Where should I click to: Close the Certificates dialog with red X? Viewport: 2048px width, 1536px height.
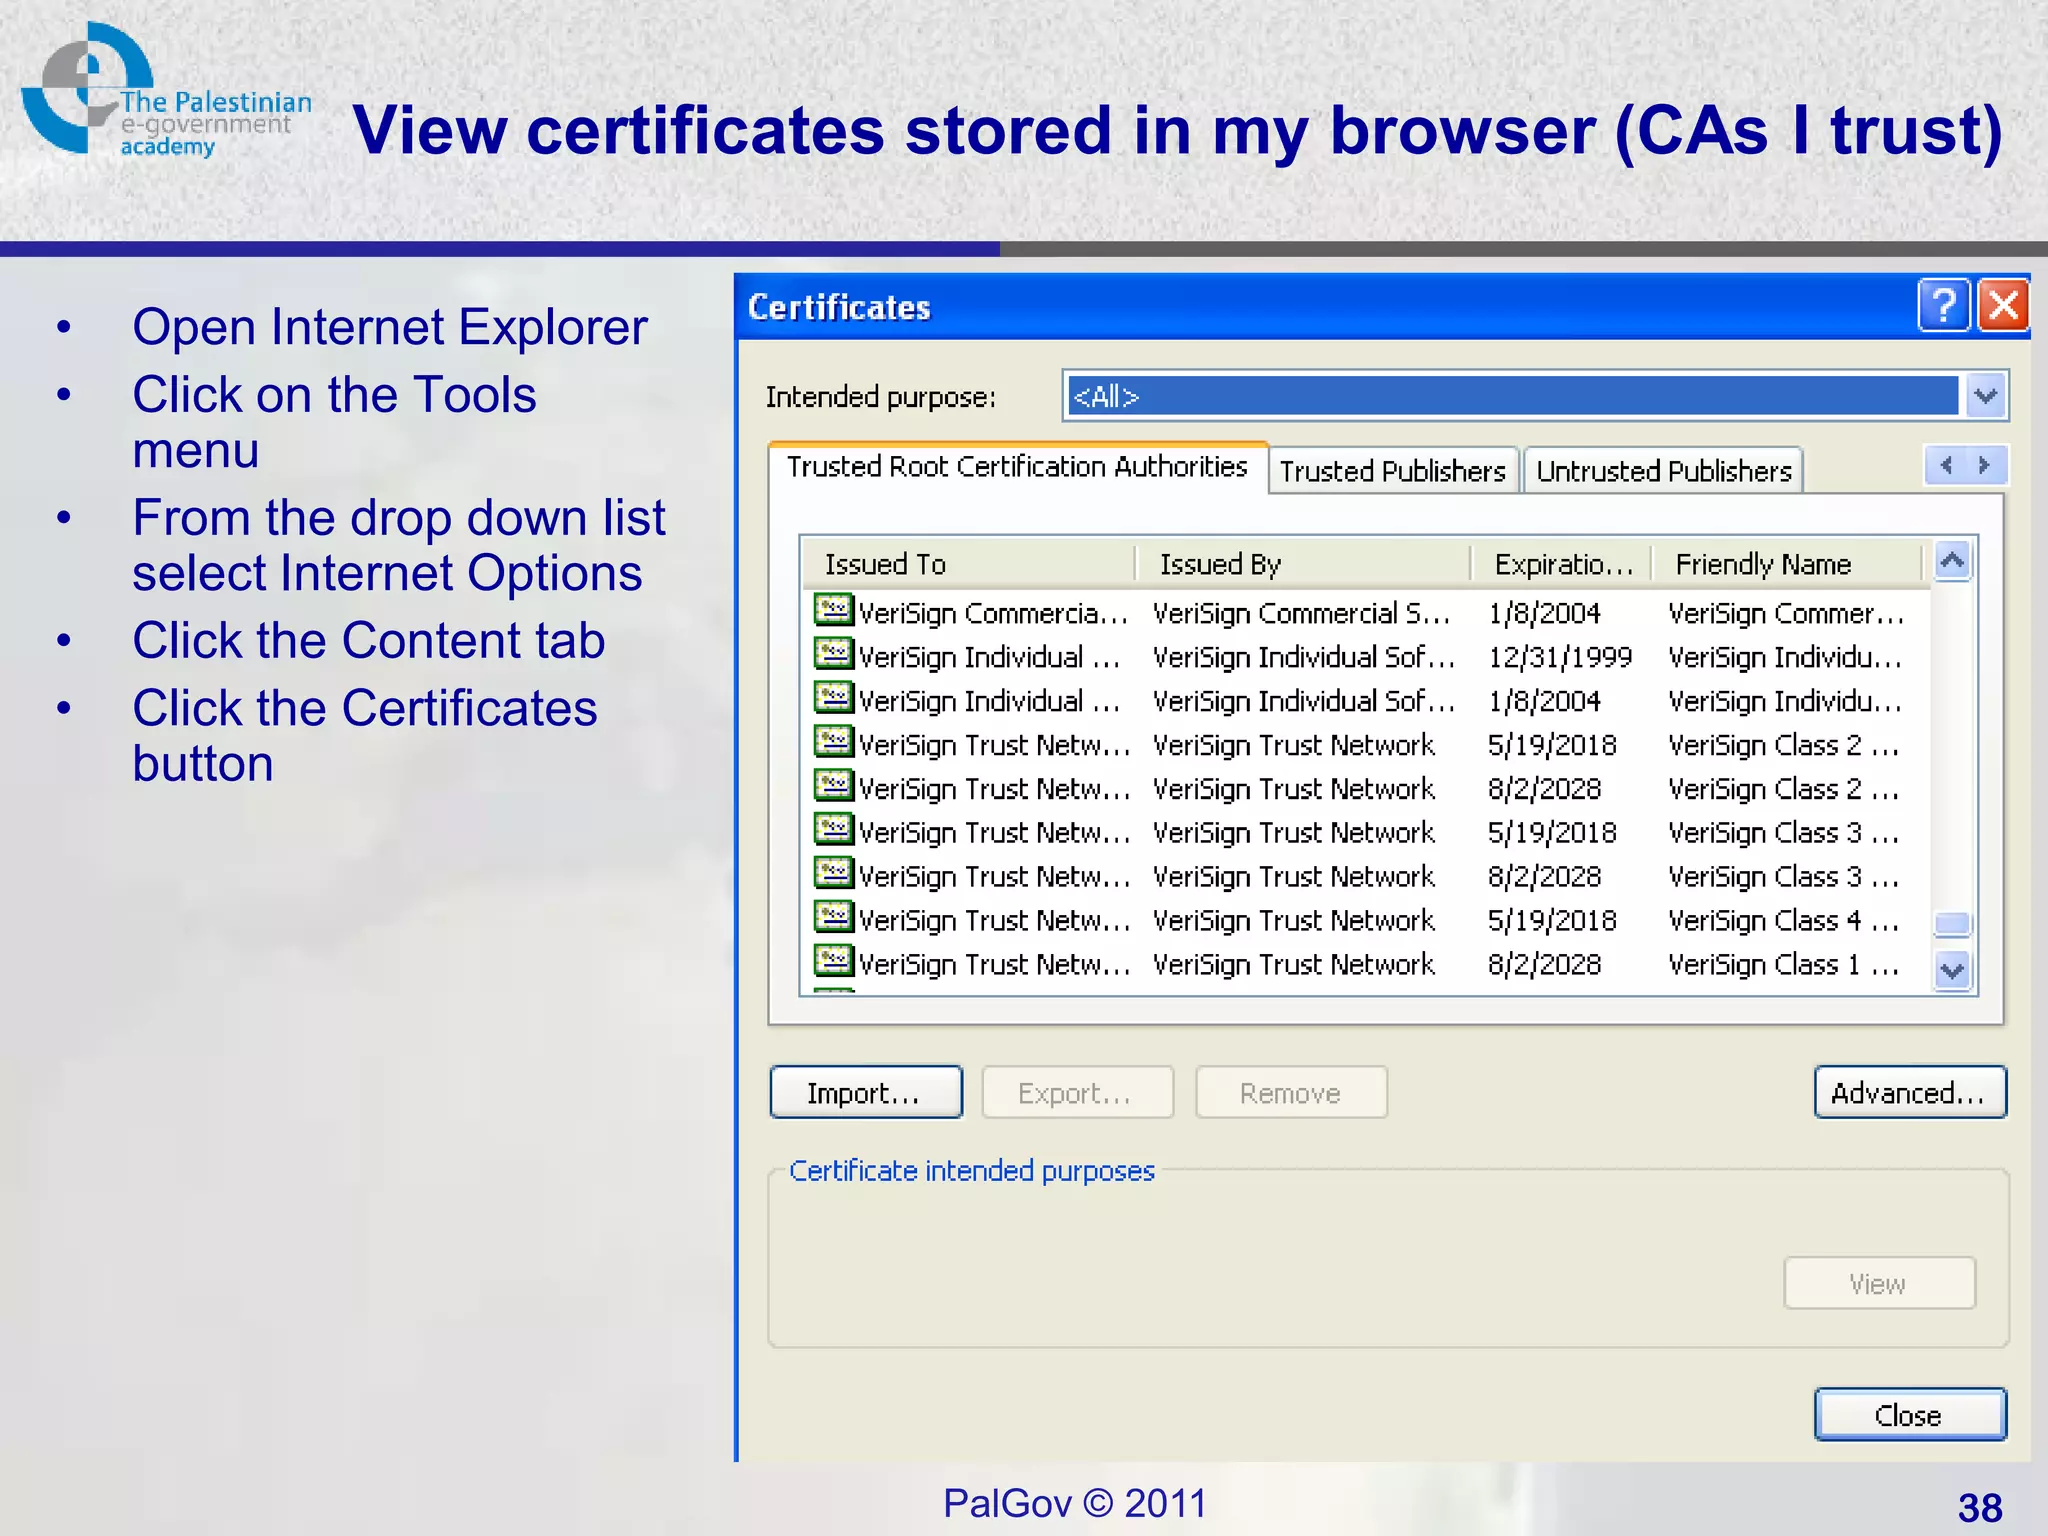[x=2003, y=305]
